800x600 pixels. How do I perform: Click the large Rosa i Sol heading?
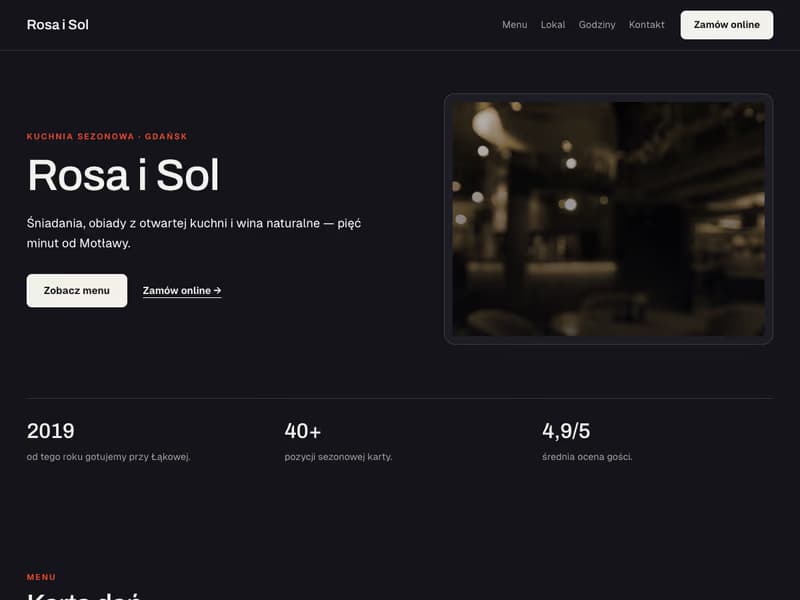[x=123, y=175]
